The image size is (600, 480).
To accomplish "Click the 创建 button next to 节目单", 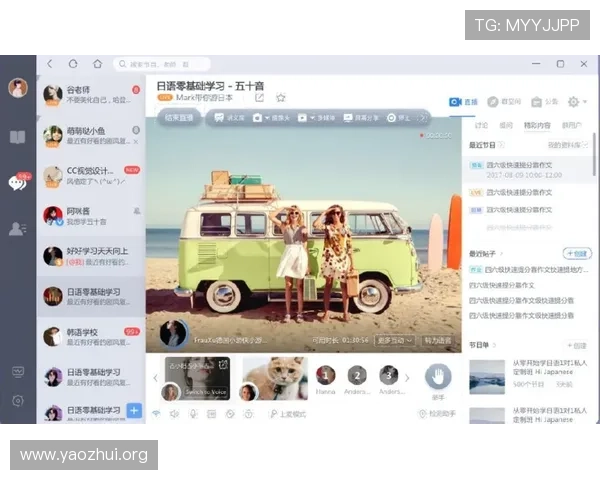I will point(577,346).
